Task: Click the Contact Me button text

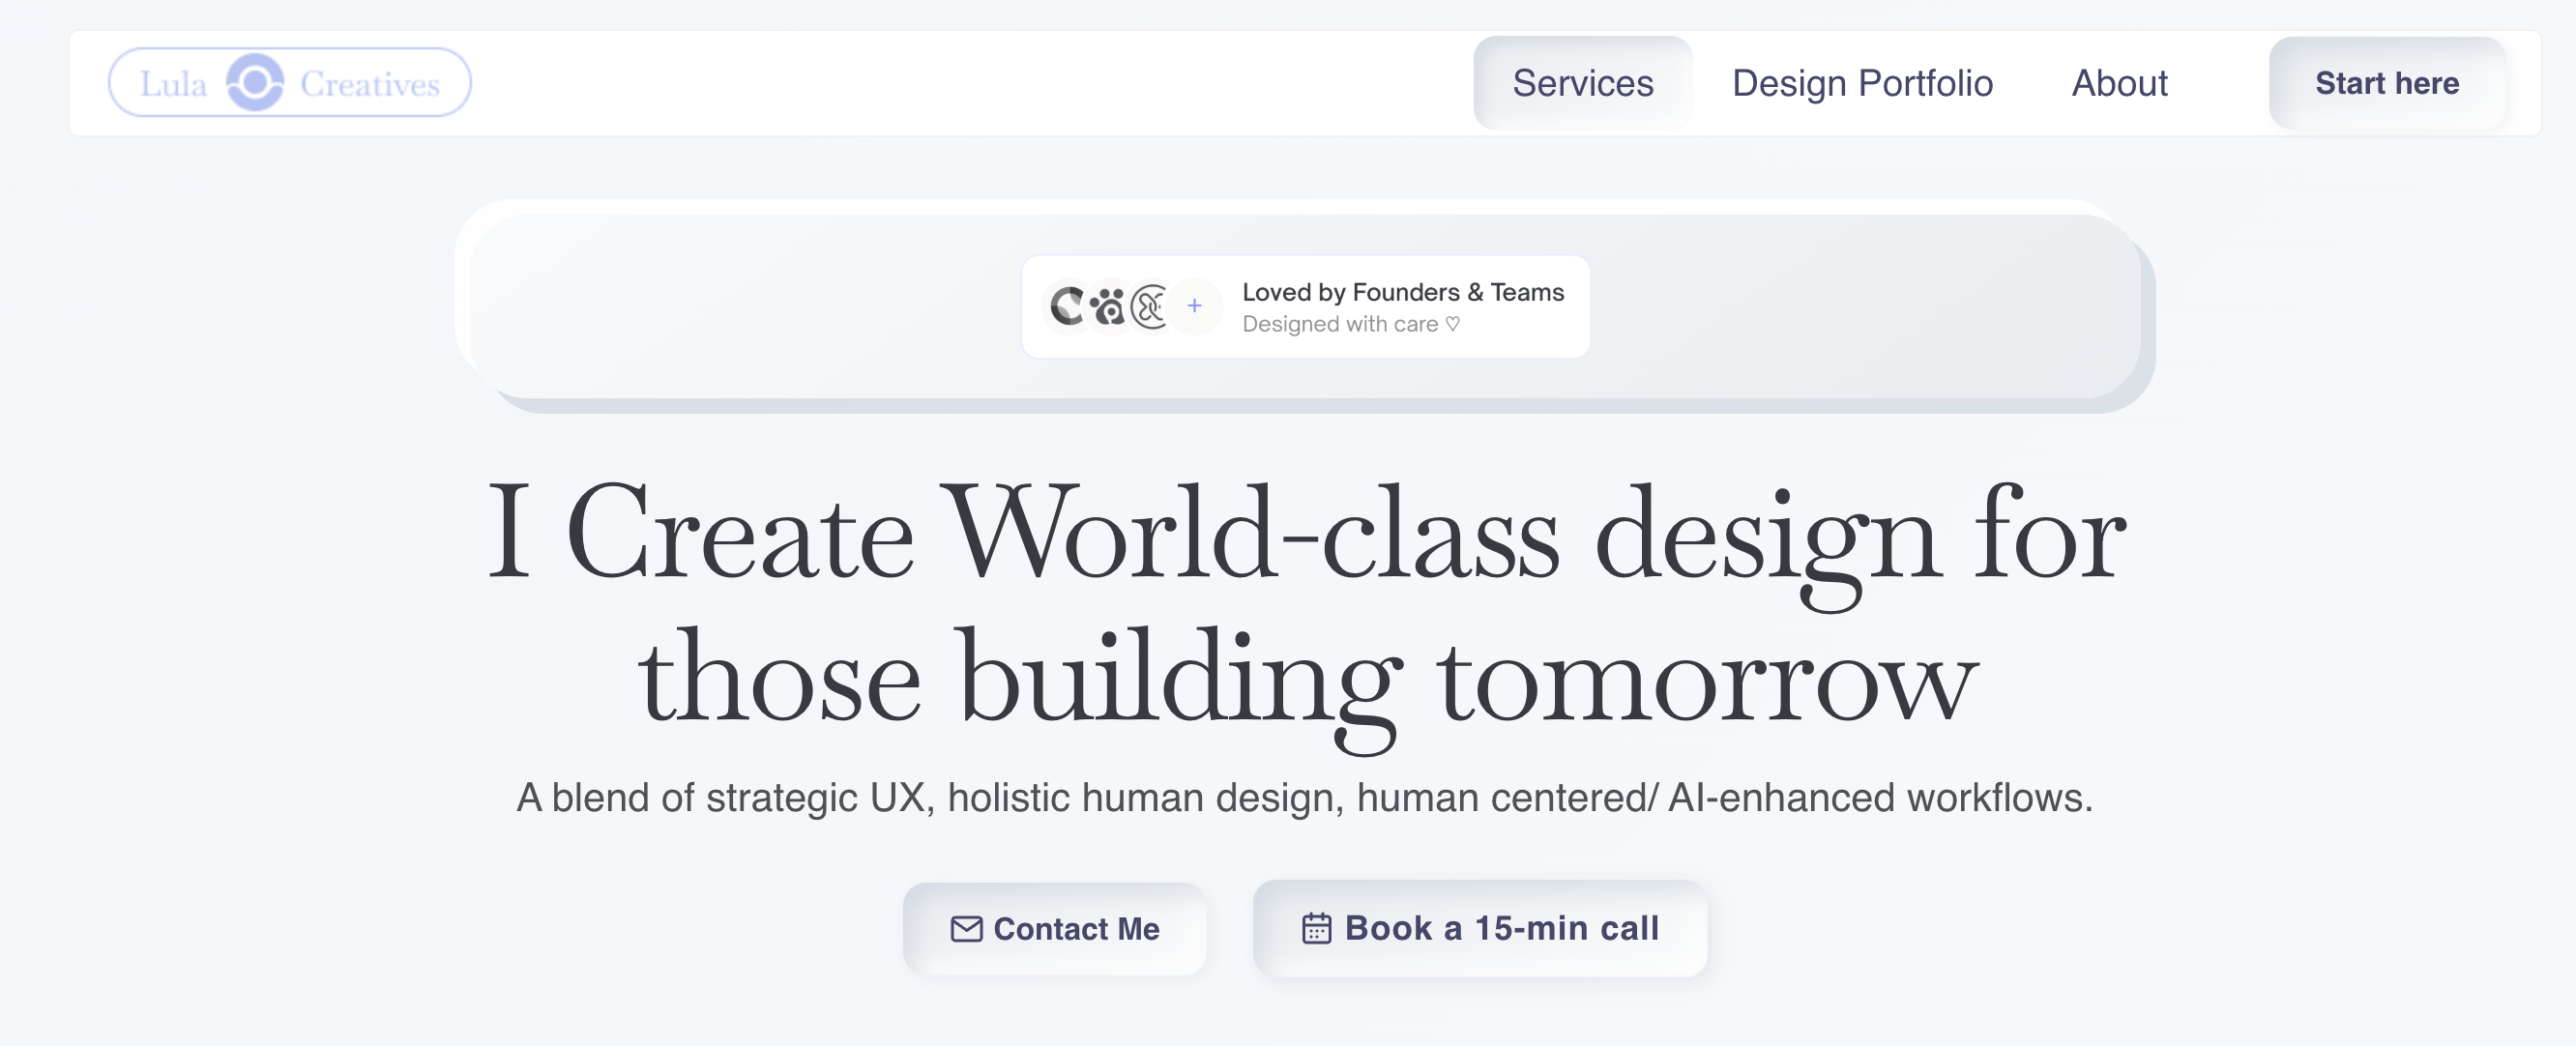Action: pos(1076,929)
